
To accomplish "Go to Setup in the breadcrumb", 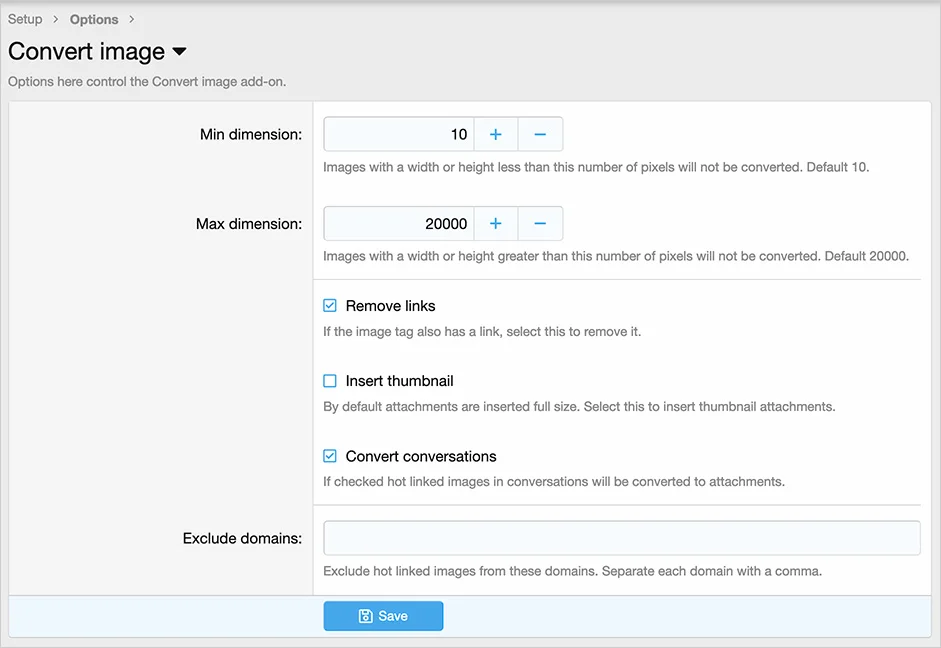I will [25, 19].
